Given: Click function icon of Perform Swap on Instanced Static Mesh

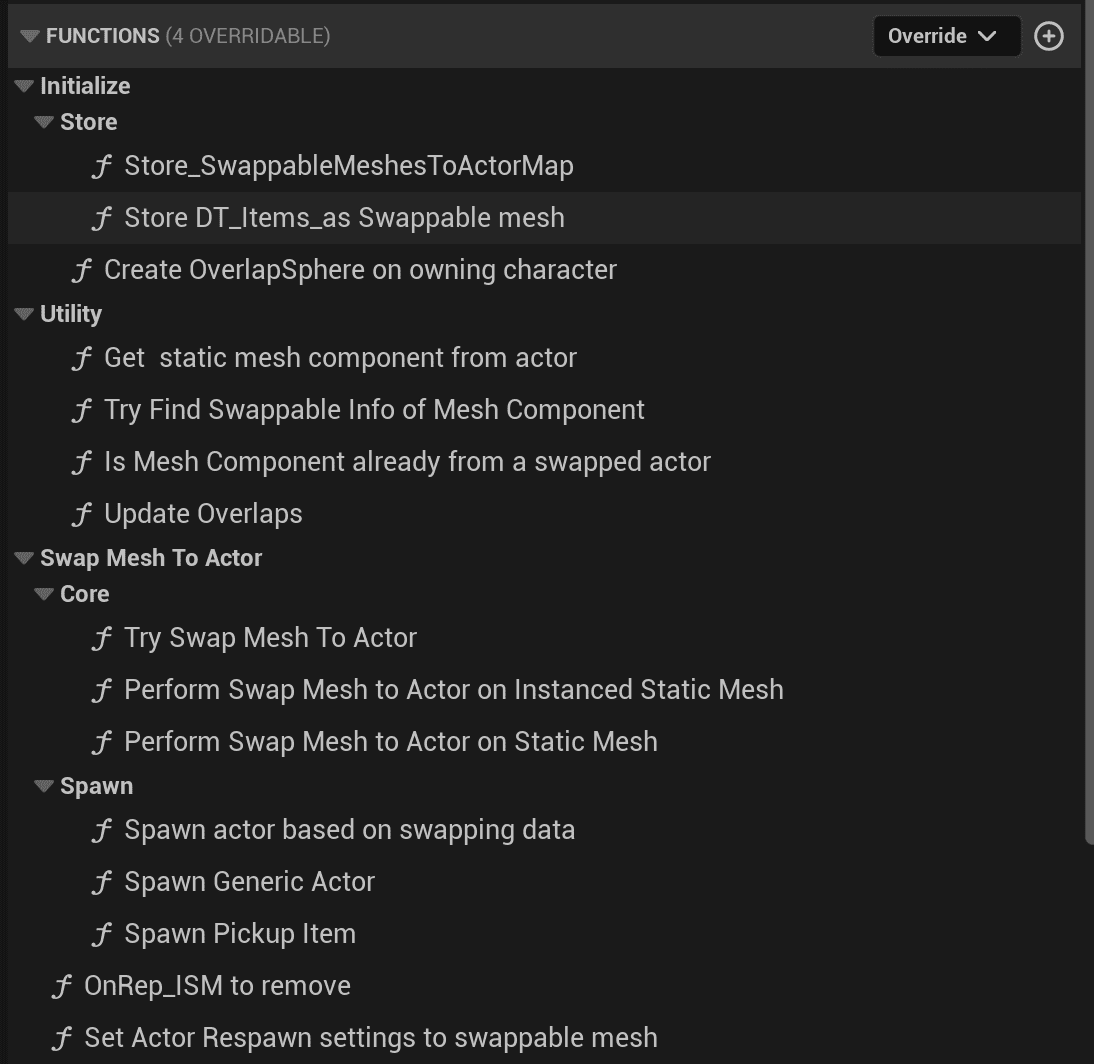Looking at the screenshot, I should pyautogui.click(x=102, y=691).
